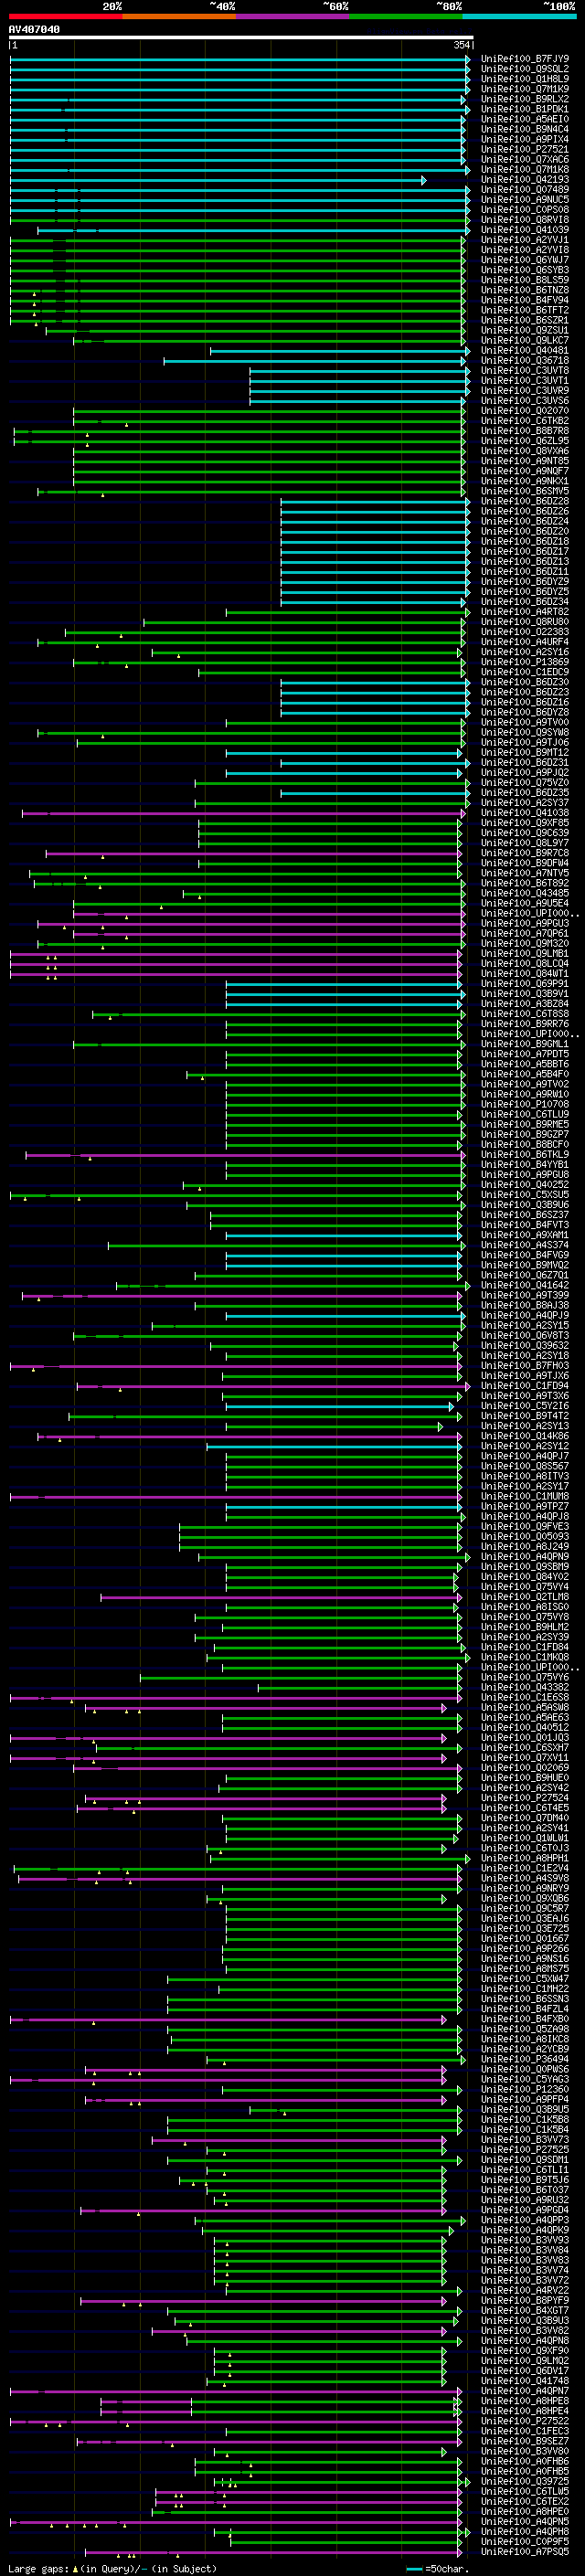Select hit label UniRef100_A8HPE8
The height and width of the screenshot is (2576, 585).
click(x=524, y=2401)
